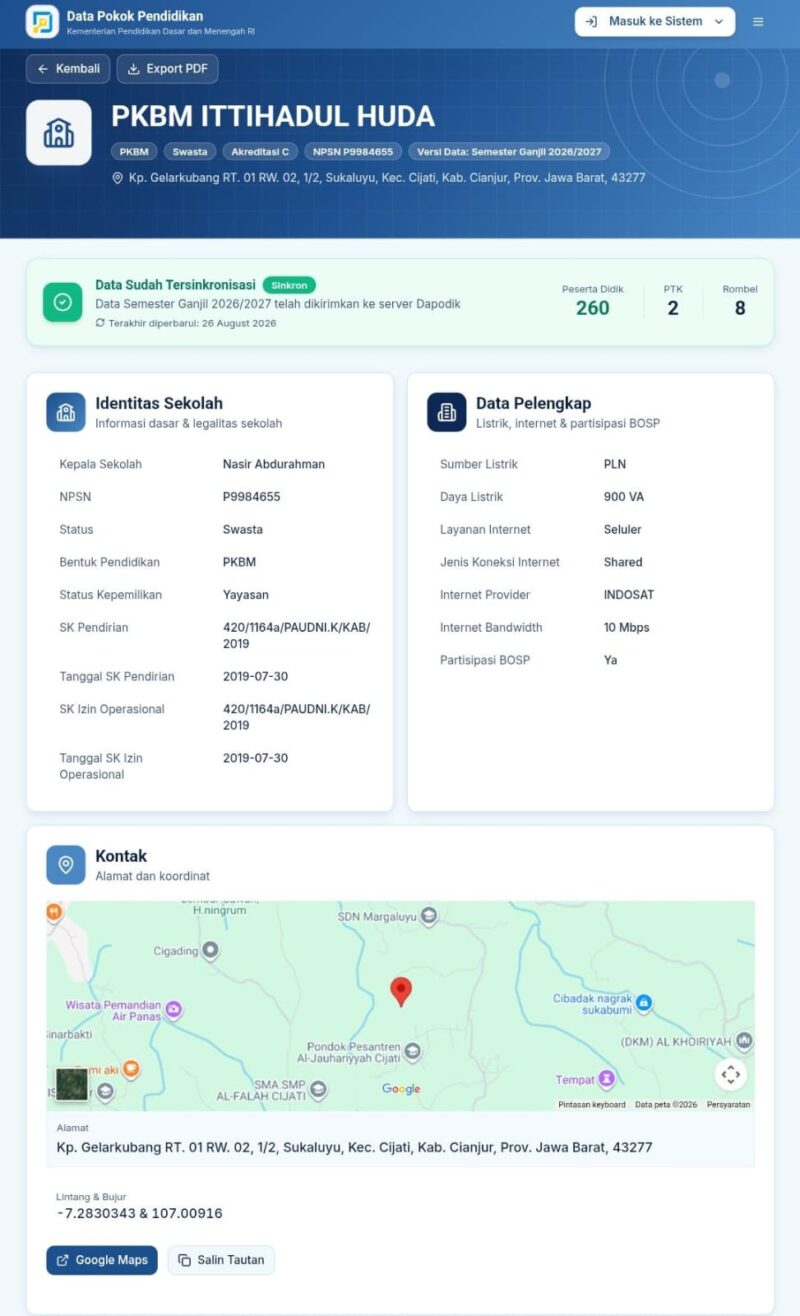Click the Data Pelengkap section icon

(447, 412)
